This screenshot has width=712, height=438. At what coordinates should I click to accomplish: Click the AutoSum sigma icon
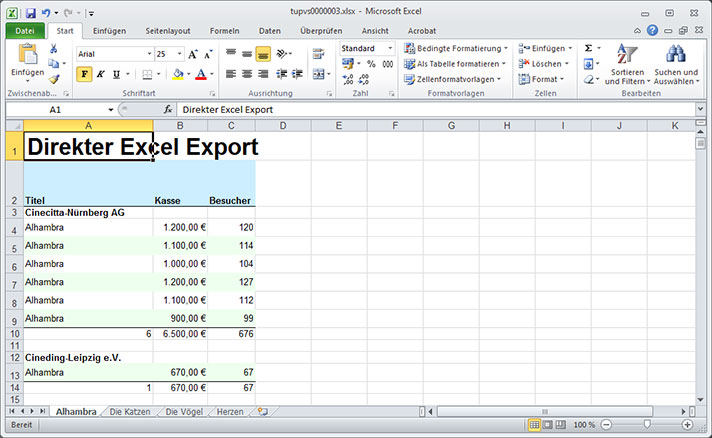tap(588, 48)
